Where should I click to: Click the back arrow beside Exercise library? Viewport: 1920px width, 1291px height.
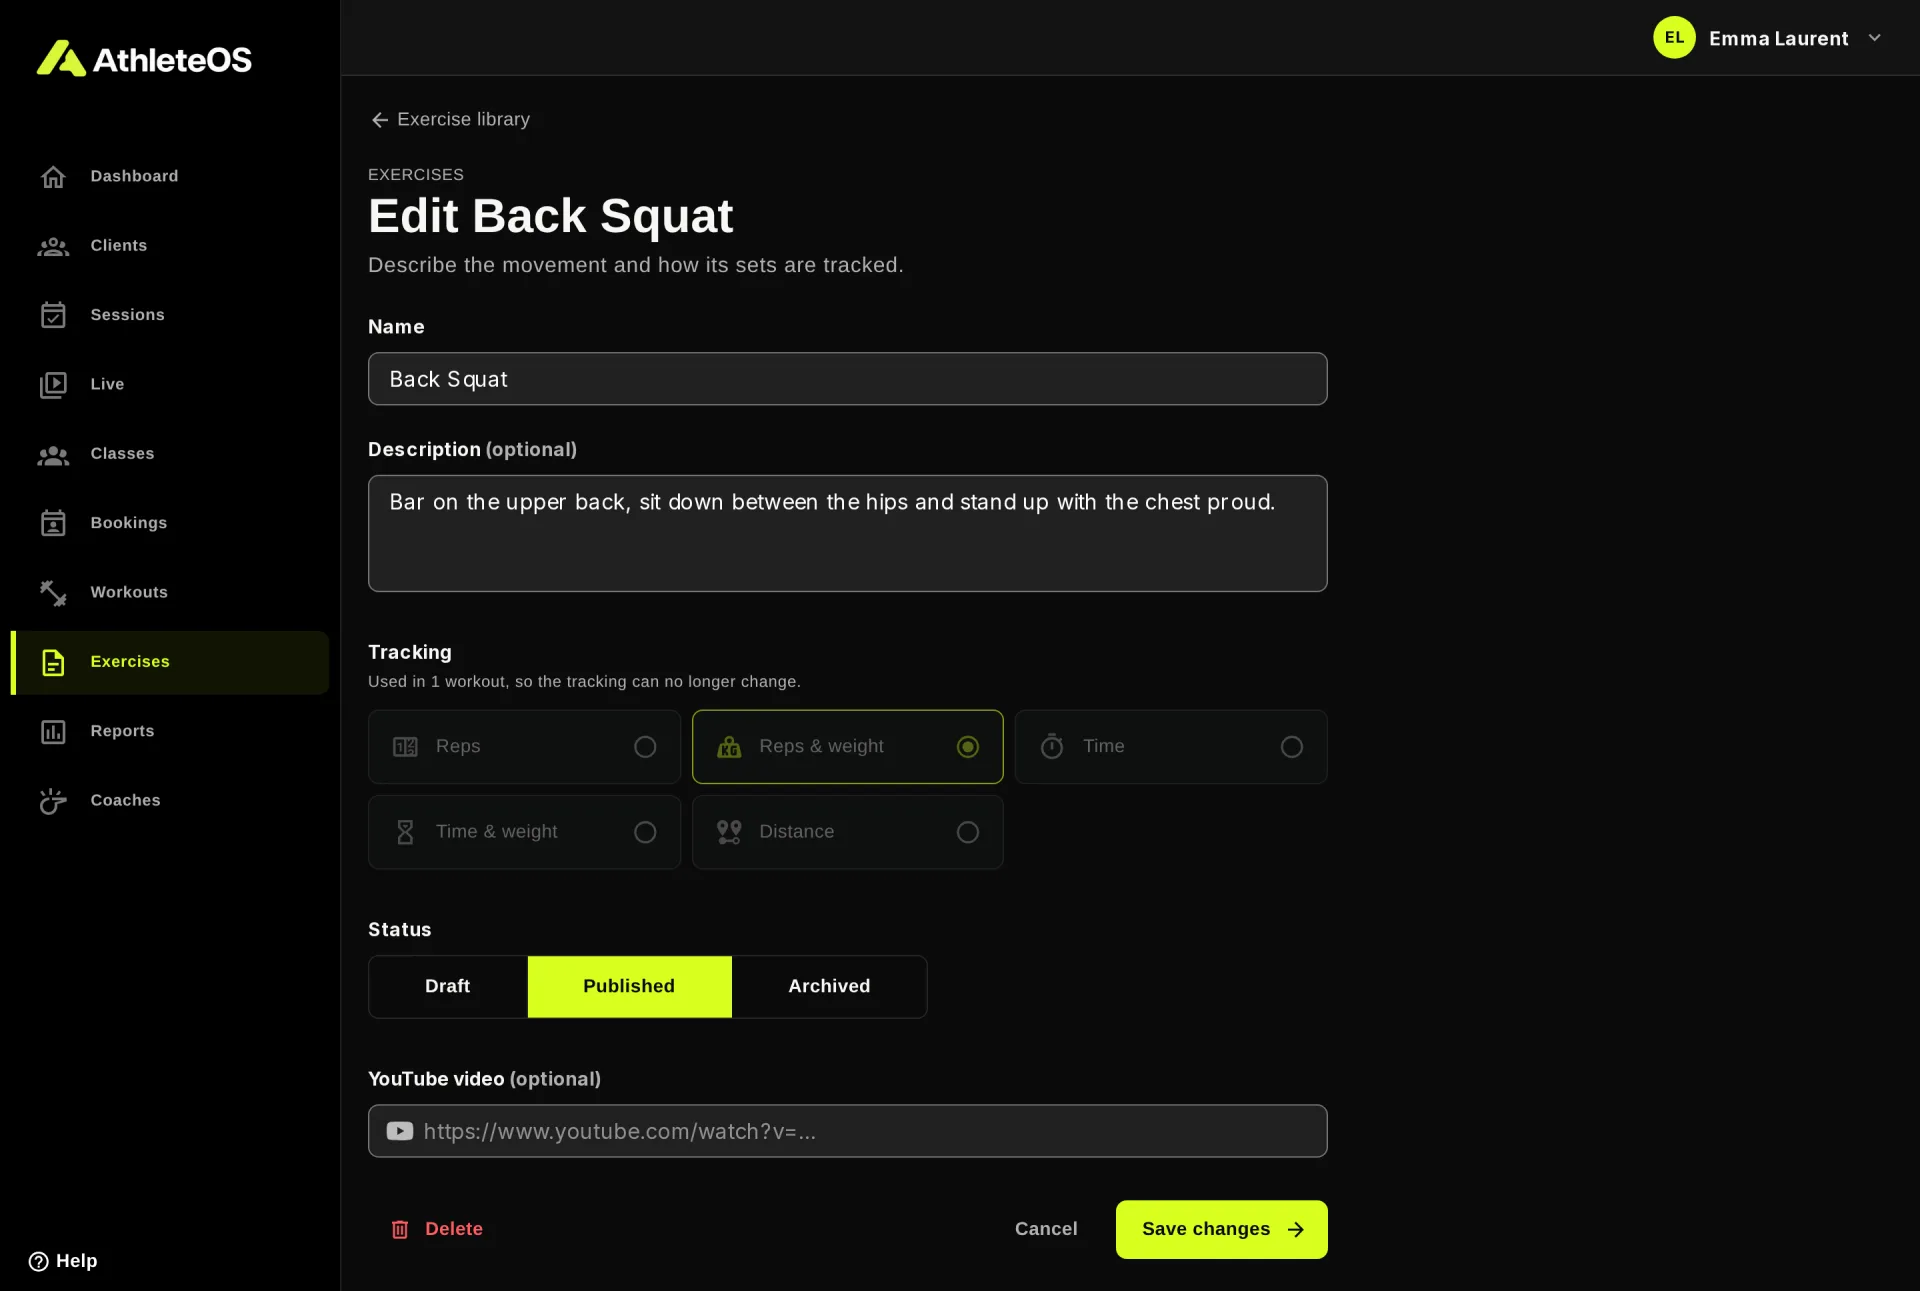pos(379,120)
